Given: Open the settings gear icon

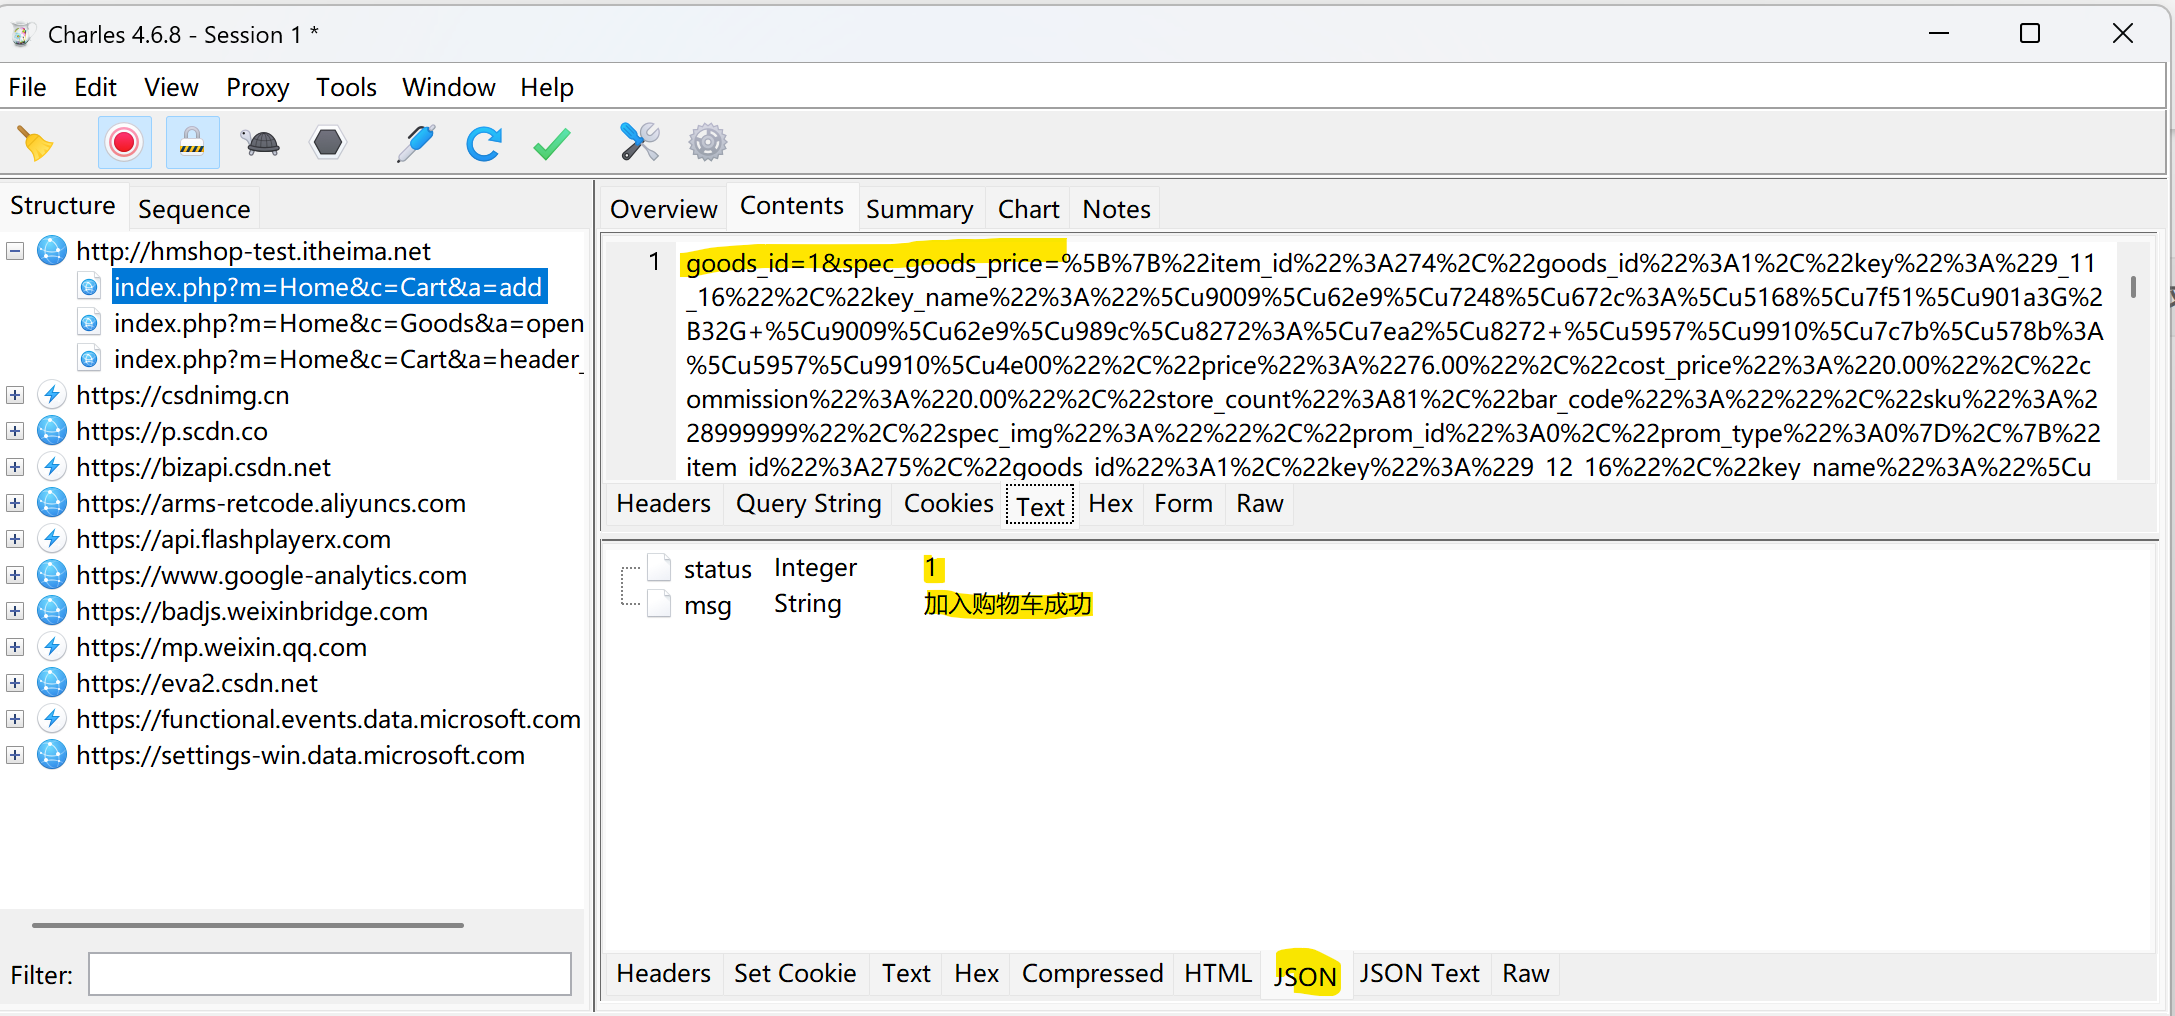Looking at the screenshot, I should pos(707,142).
